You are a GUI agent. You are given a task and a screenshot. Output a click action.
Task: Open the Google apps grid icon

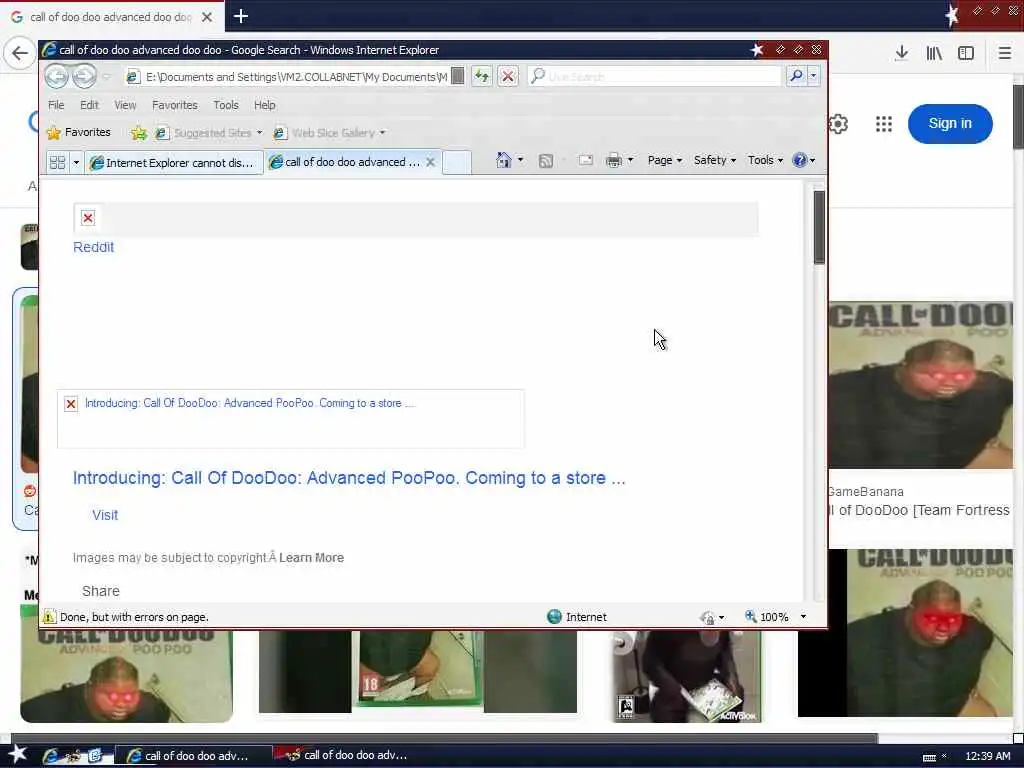pos(884,123)
